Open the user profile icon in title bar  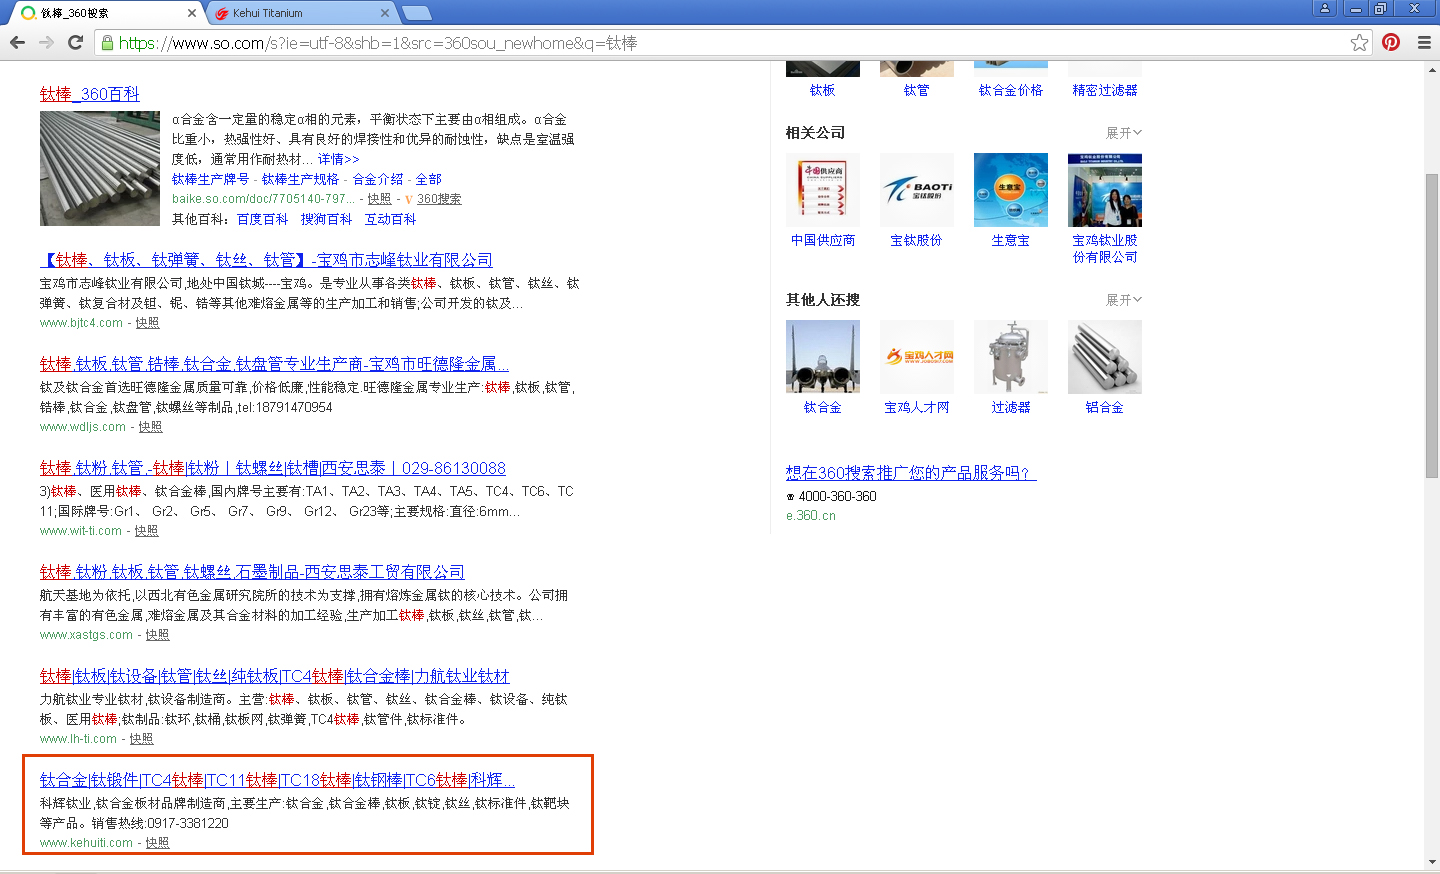point(1325,8)
